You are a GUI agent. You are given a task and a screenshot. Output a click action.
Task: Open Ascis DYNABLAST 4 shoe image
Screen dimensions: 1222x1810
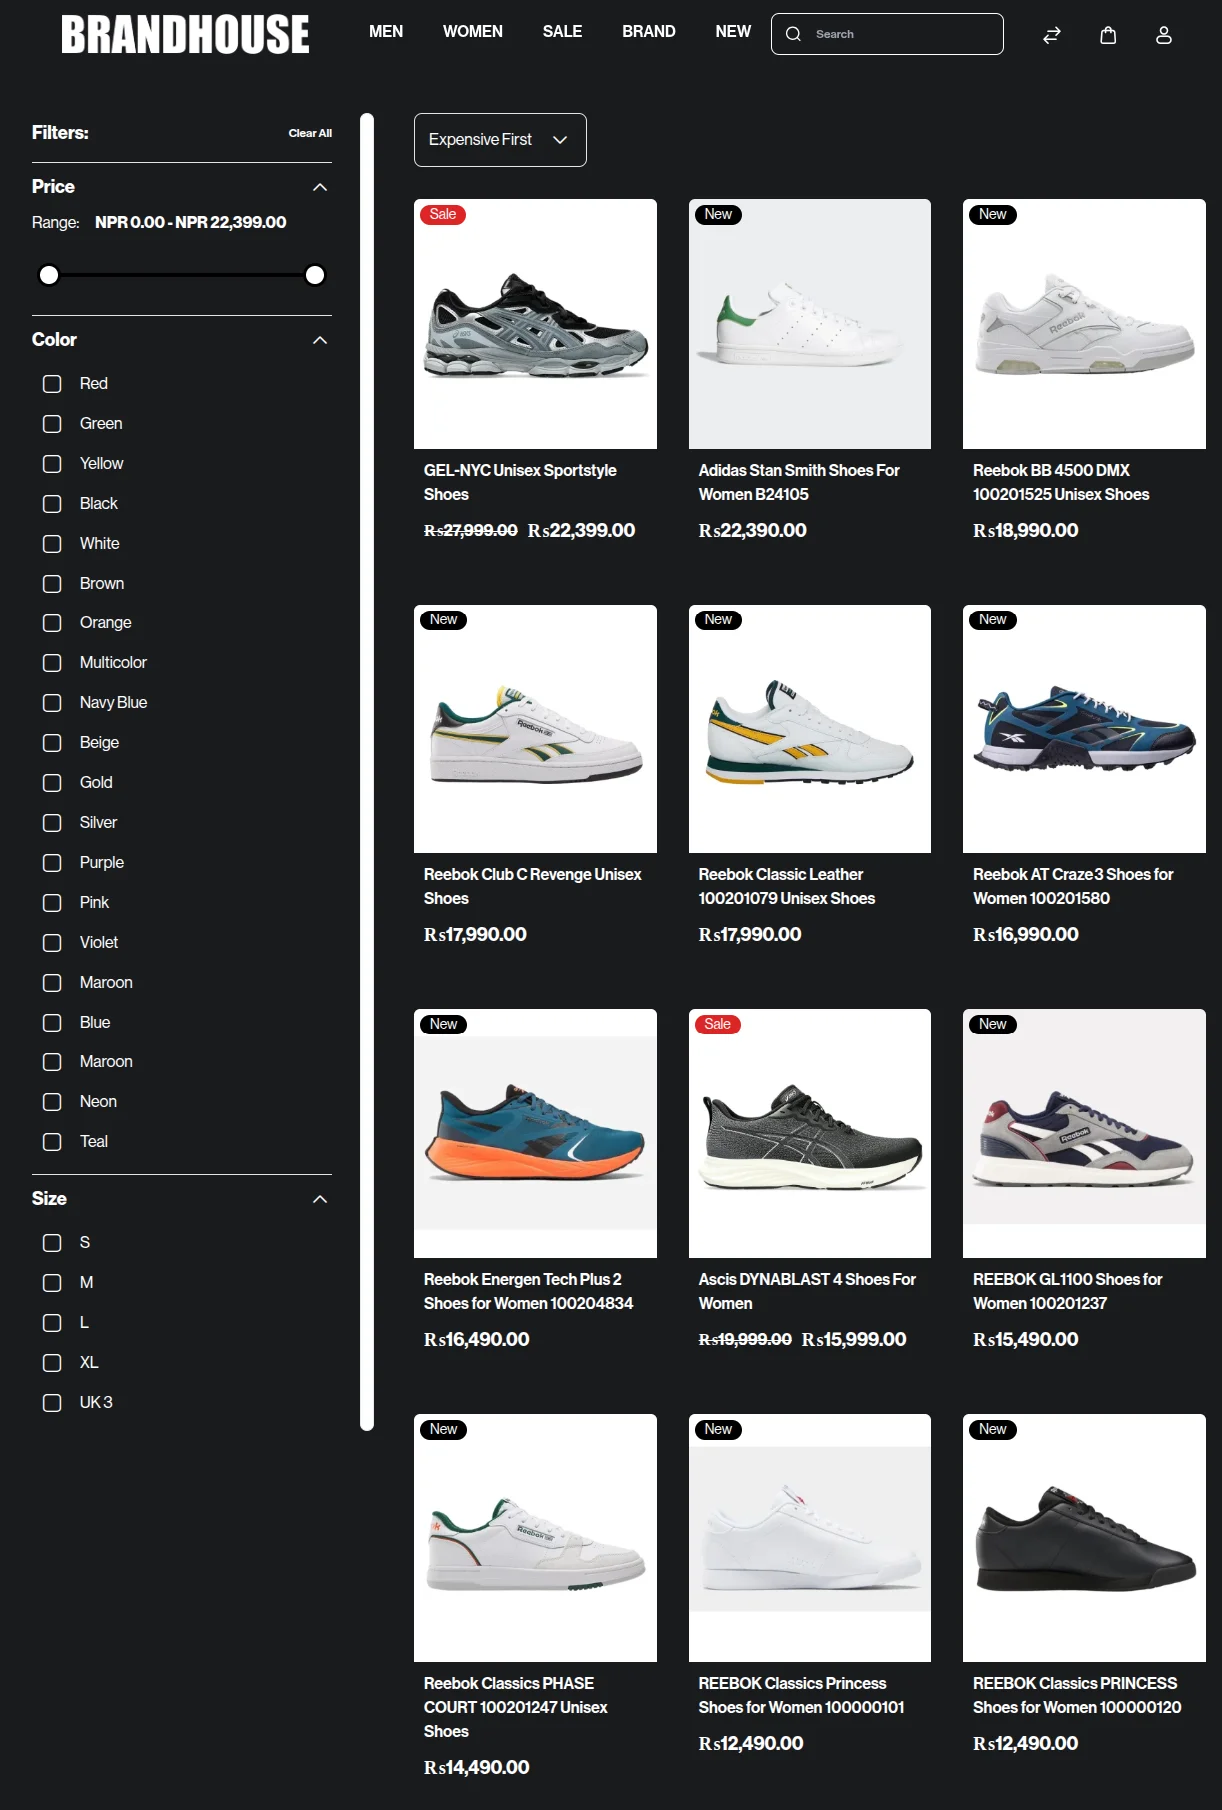[810, 1133]
